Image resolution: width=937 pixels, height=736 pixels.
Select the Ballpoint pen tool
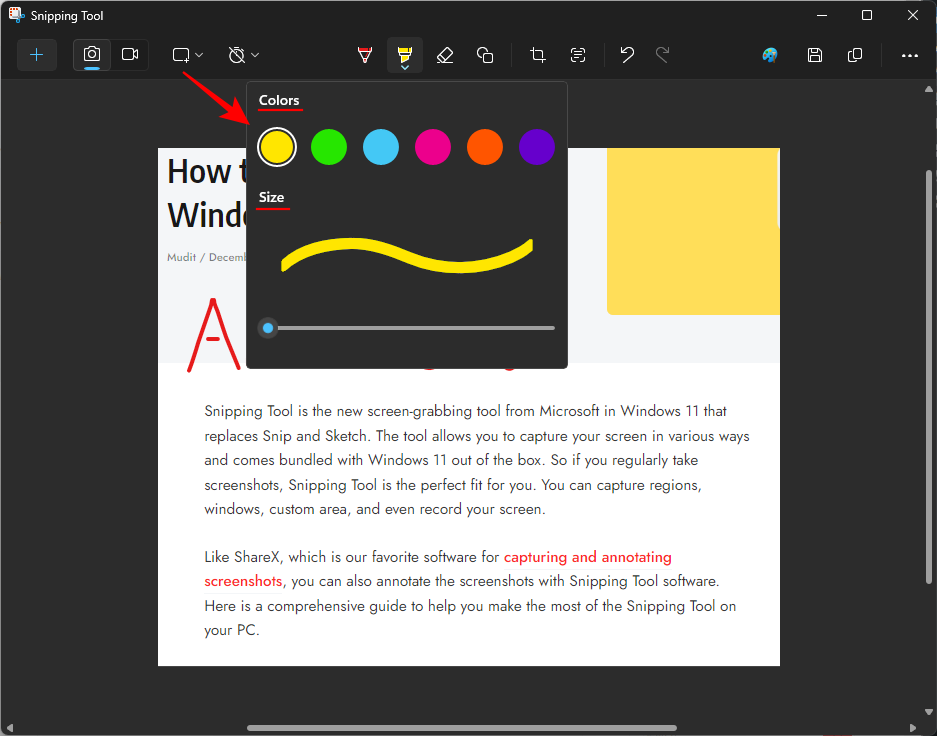point(365,55)
